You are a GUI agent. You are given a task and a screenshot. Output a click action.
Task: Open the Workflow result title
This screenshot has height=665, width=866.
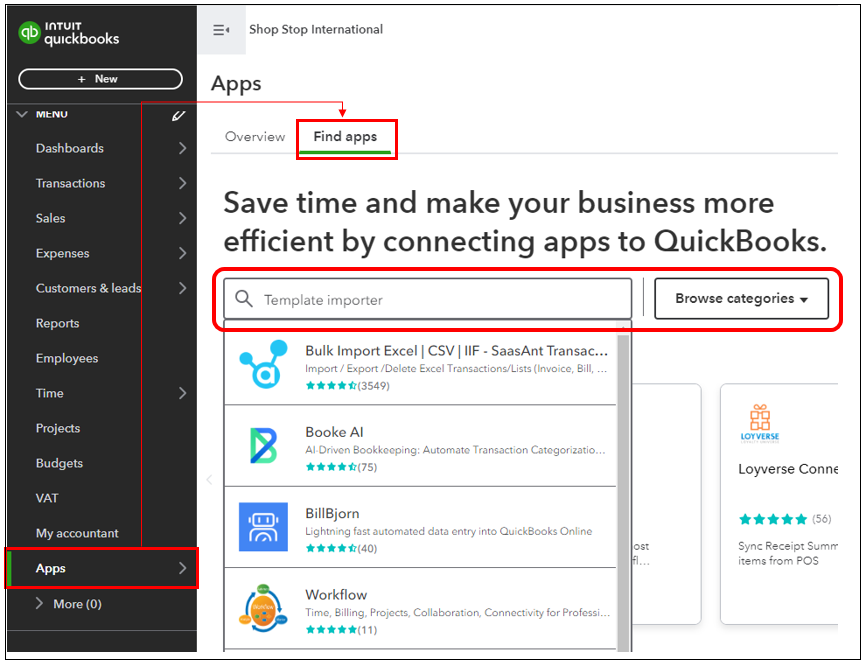click(336, 594)
